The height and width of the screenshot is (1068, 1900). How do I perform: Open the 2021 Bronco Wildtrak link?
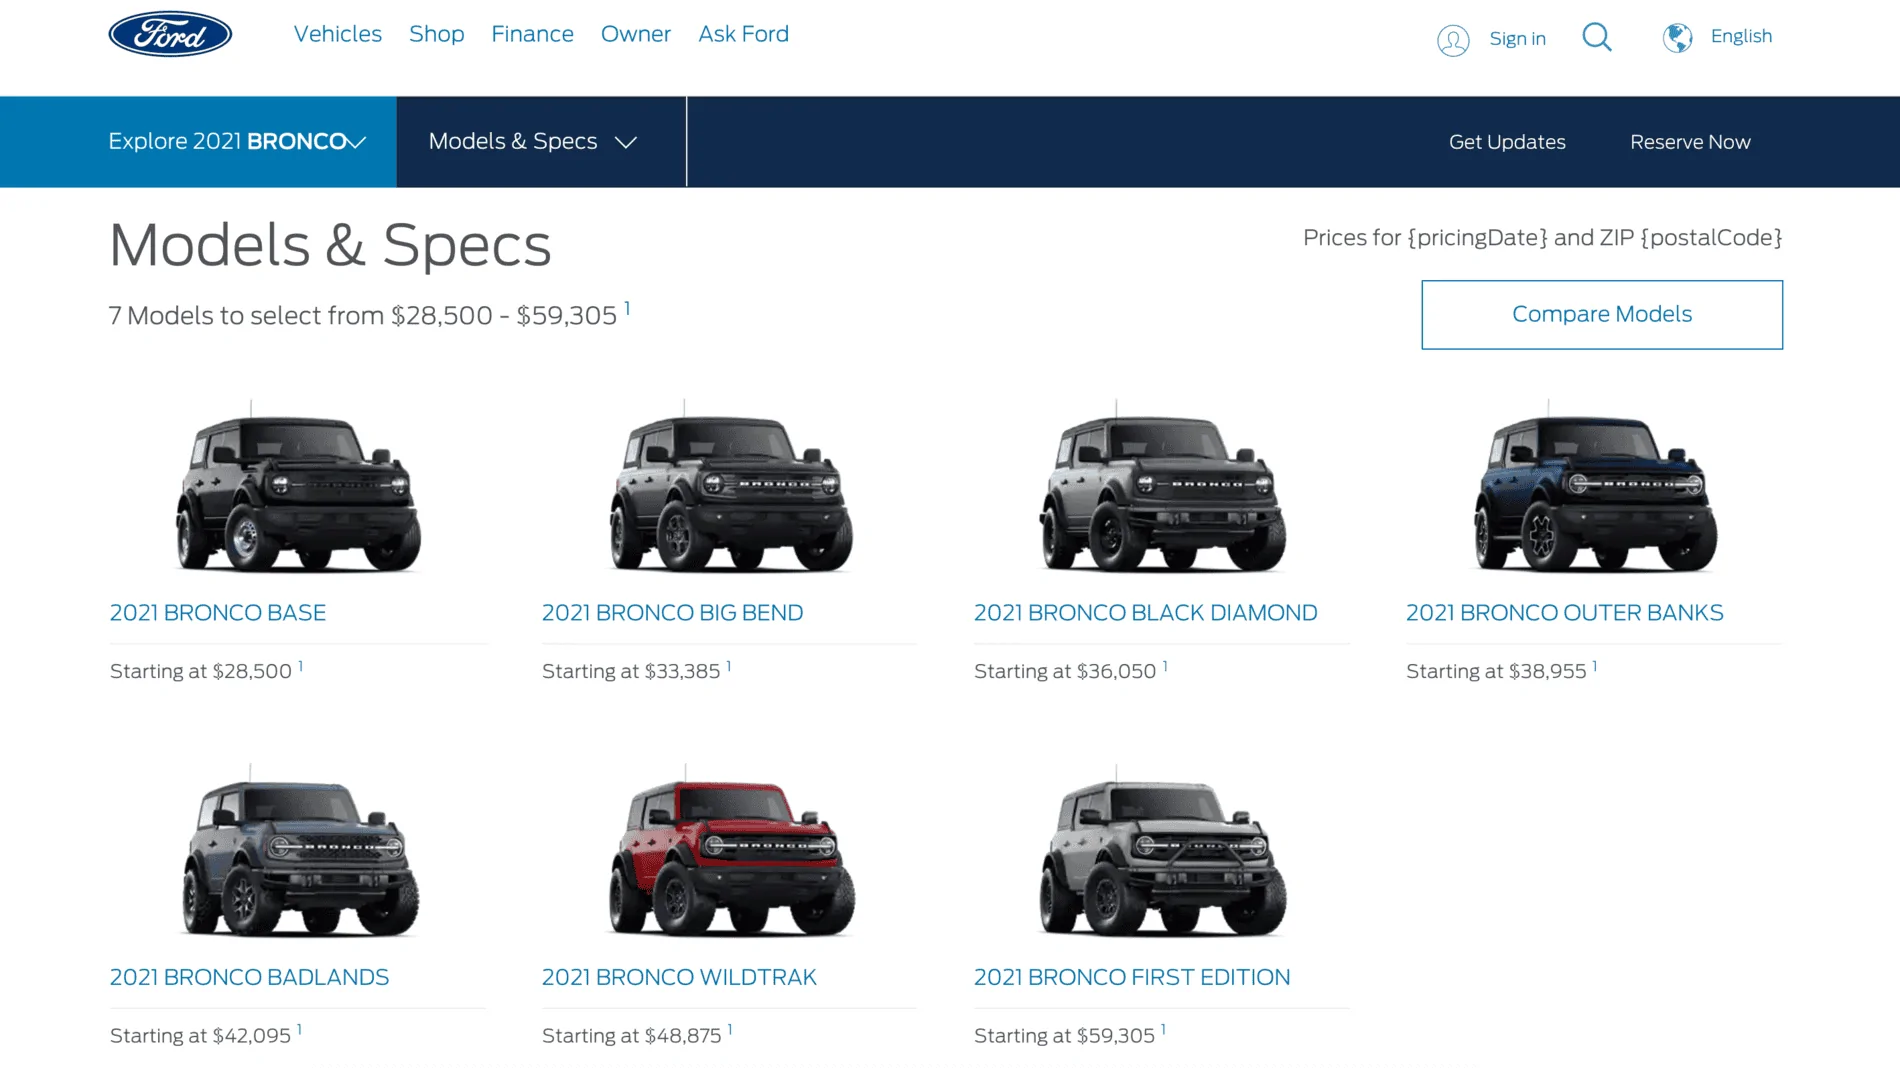click(x=679, y=977)
